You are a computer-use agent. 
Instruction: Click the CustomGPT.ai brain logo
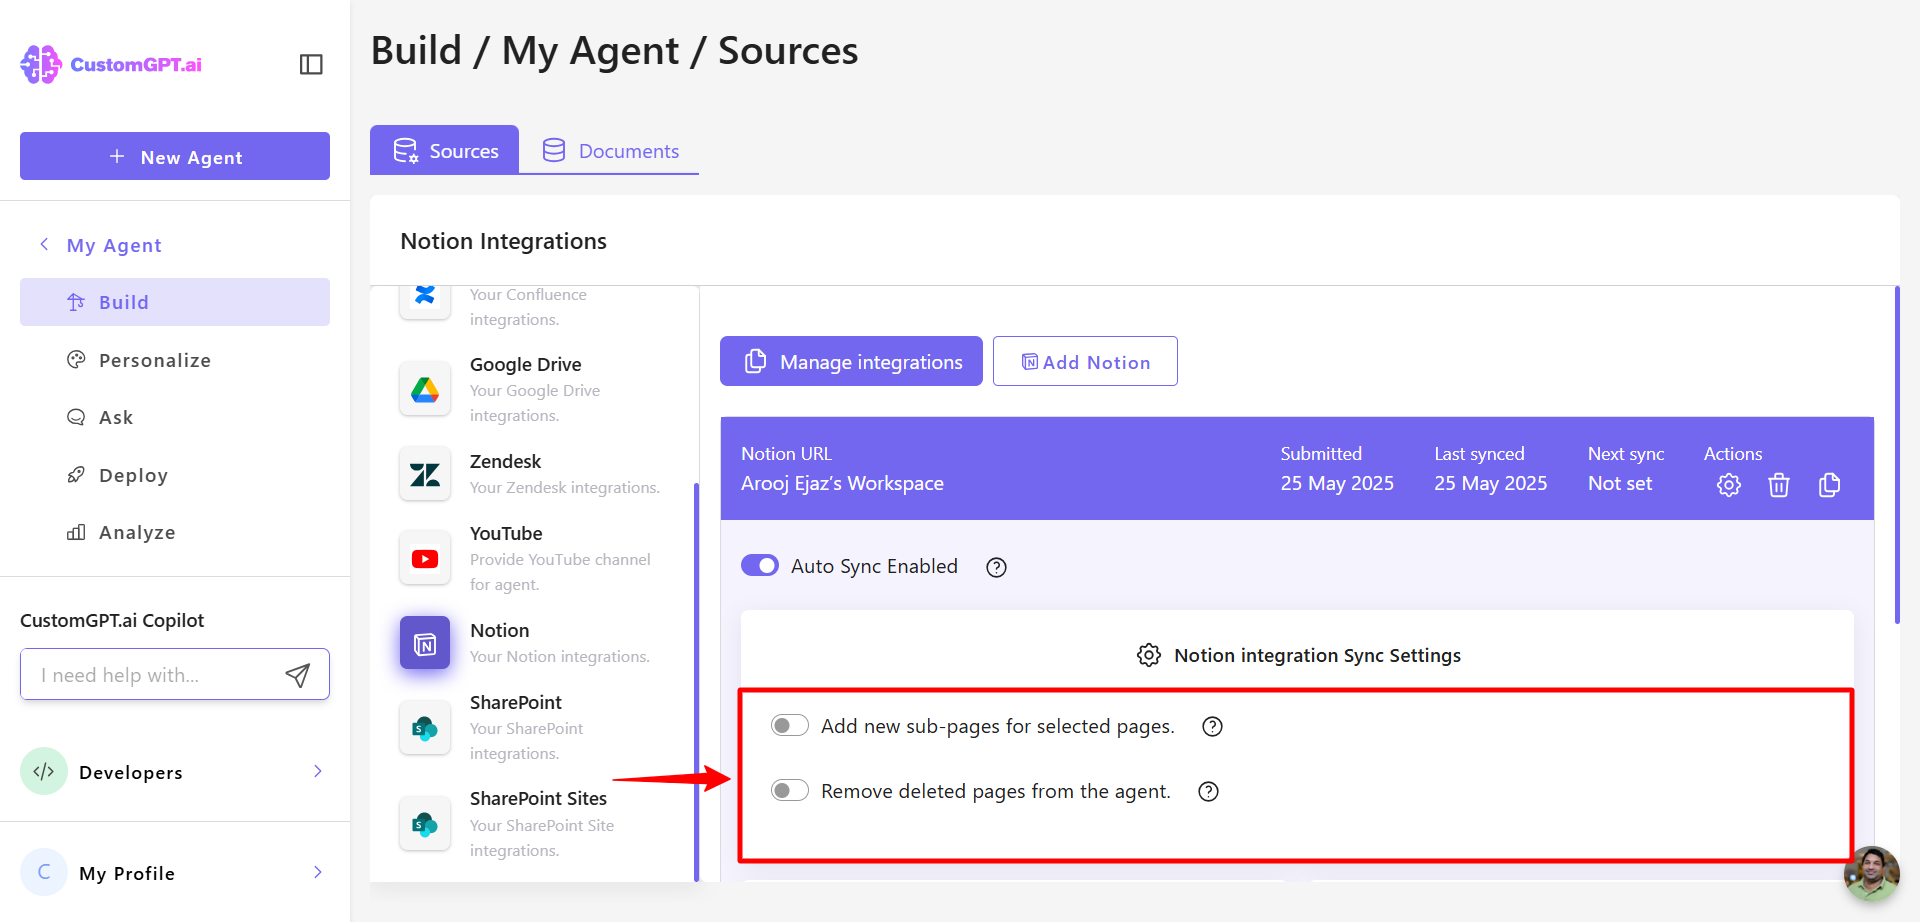41,64
